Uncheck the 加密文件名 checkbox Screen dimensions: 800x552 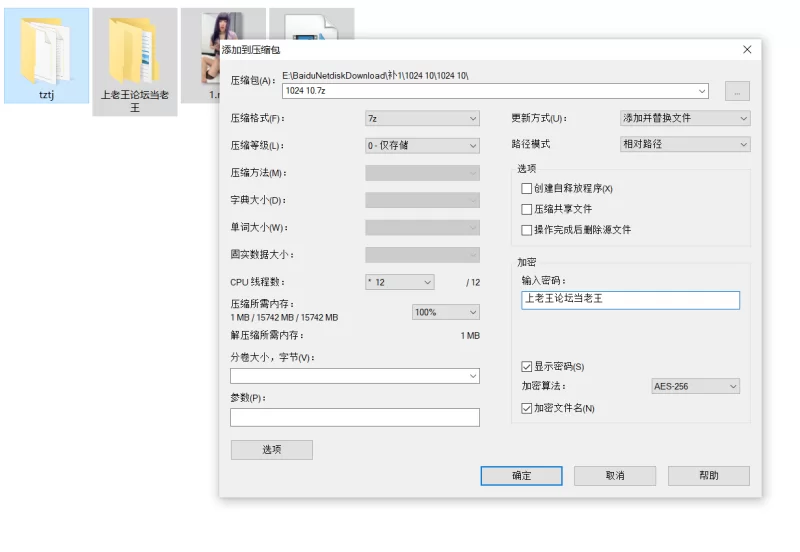(527, 408)
